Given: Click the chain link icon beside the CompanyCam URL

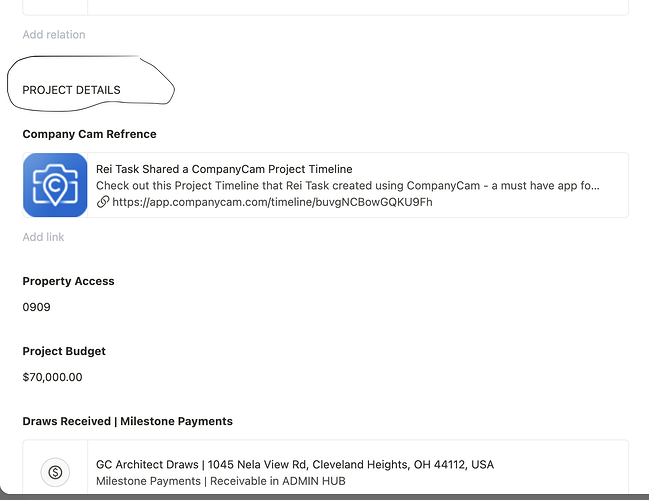Looking at the screenshot, I should (x=103, y=202).
